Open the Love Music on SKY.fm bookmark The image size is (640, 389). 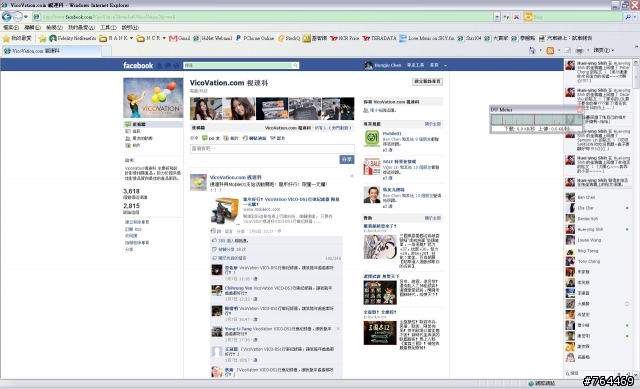[x=427, y=38]
